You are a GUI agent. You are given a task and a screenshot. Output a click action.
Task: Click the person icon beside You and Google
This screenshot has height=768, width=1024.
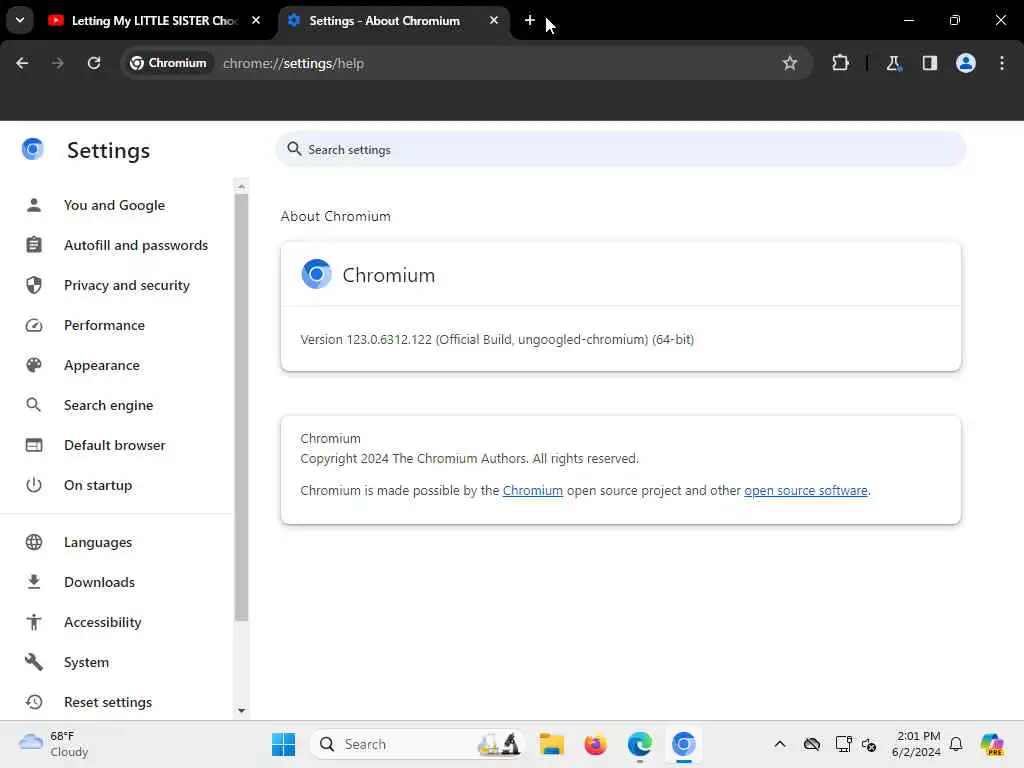point(34,205)
